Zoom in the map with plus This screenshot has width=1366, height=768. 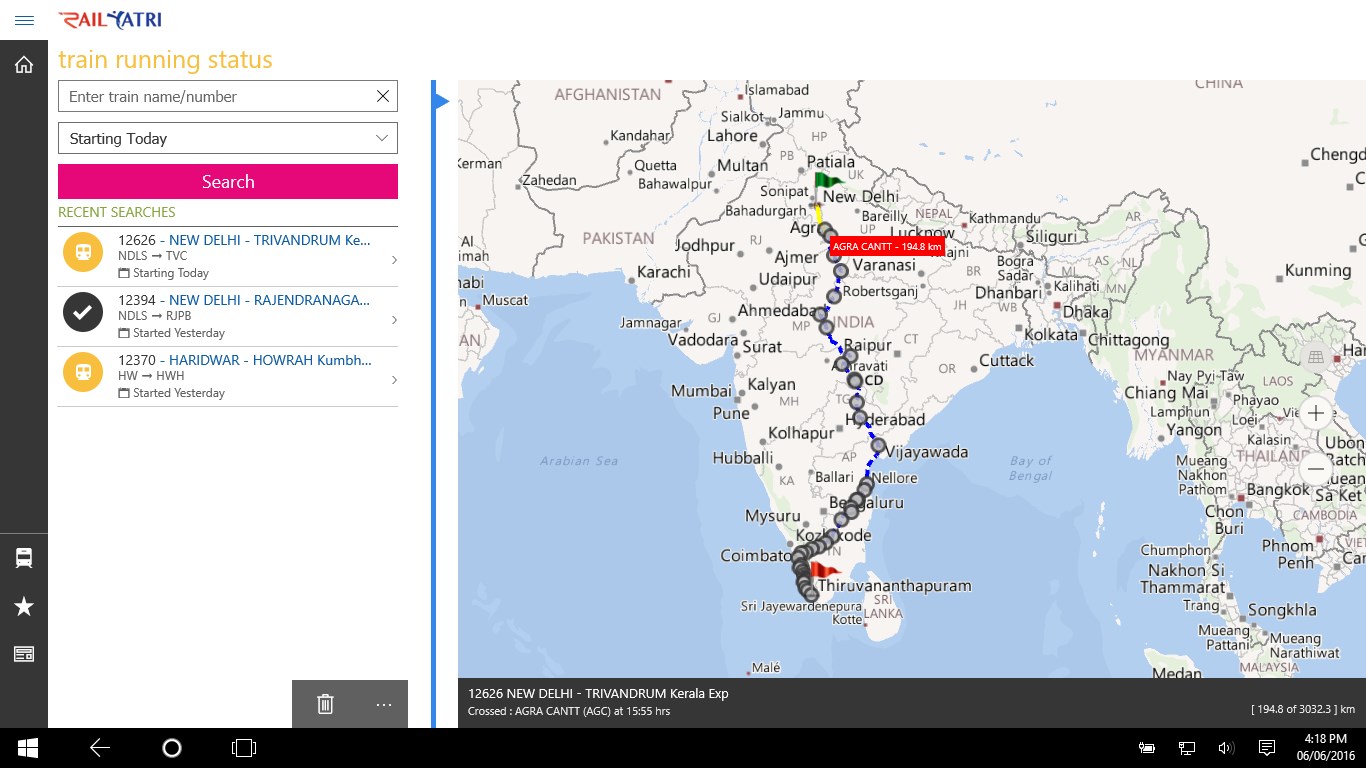tap(1316, 413)
